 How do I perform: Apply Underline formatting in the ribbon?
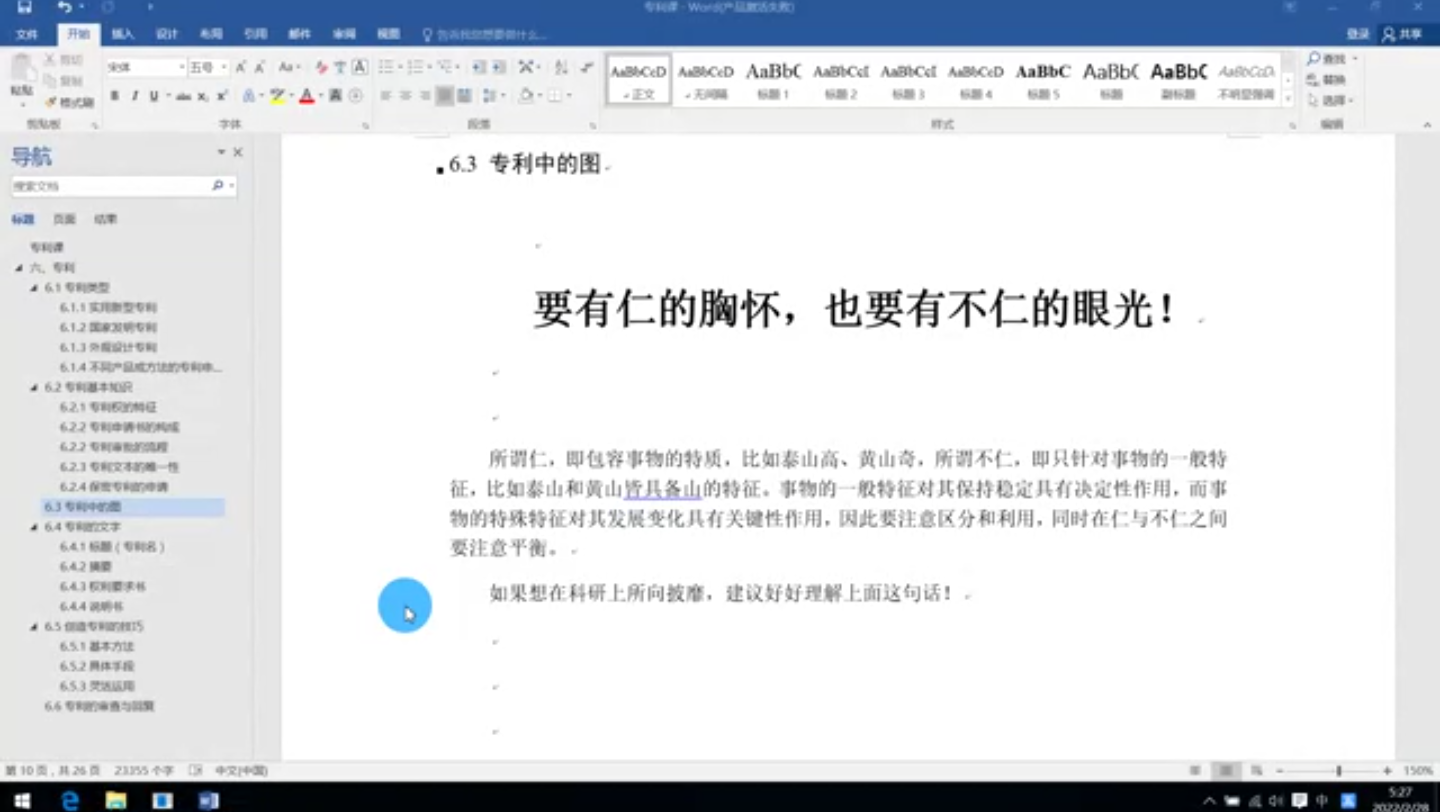[x=154, y=96]
